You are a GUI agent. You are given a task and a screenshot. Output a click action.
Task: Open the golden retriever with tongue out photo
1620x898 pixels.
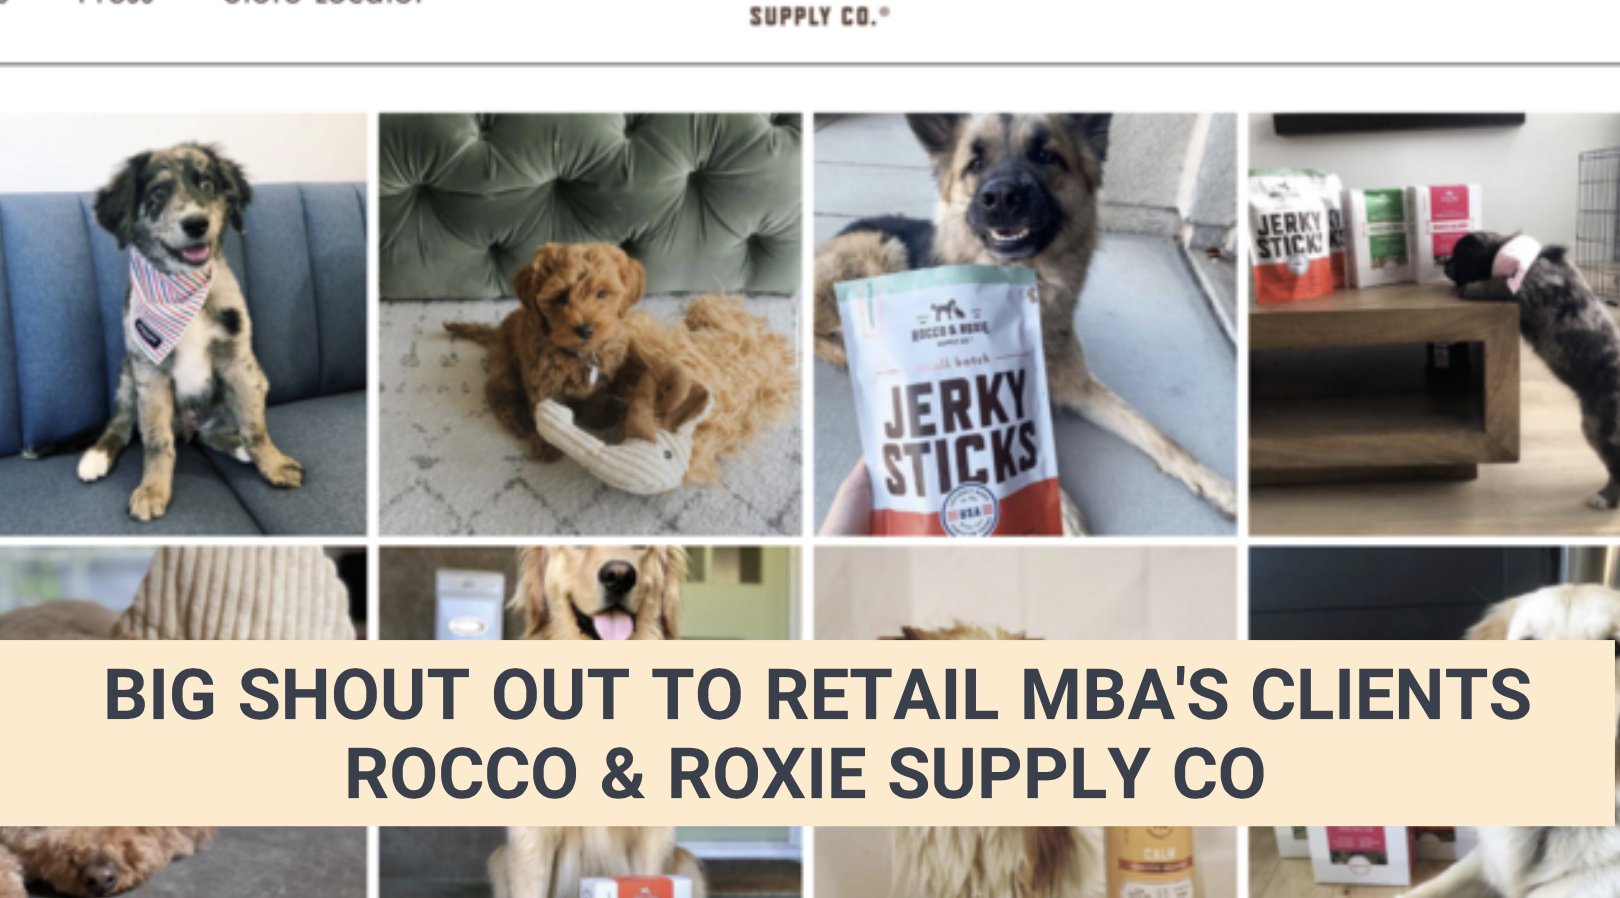[590, 593]
